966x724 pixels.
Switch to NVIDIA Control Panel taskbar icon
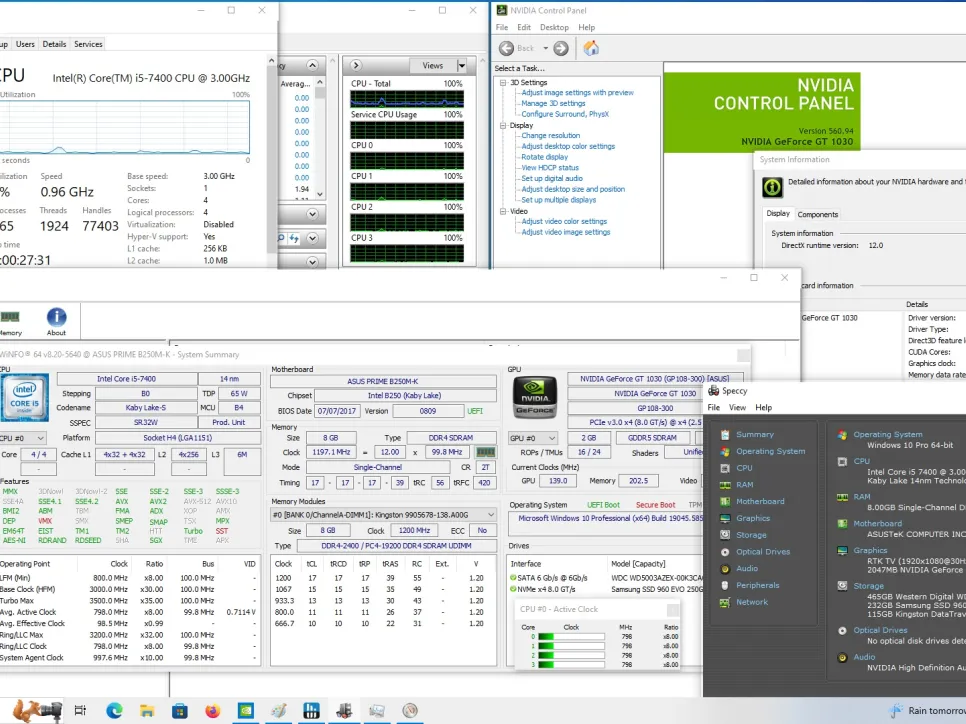(x=246, y=710)
